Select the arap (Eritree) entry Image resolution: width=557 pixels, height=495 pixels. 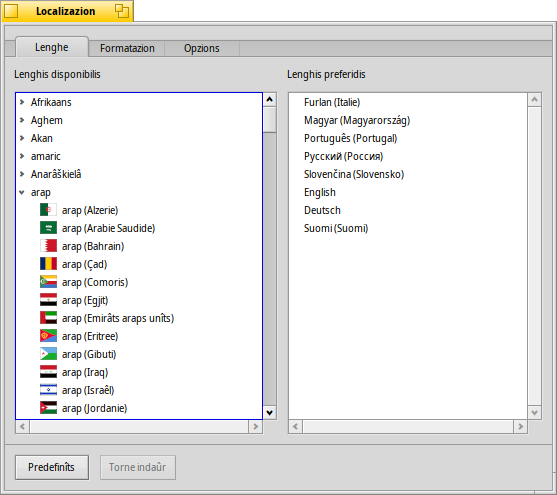[x=139, y=336]
